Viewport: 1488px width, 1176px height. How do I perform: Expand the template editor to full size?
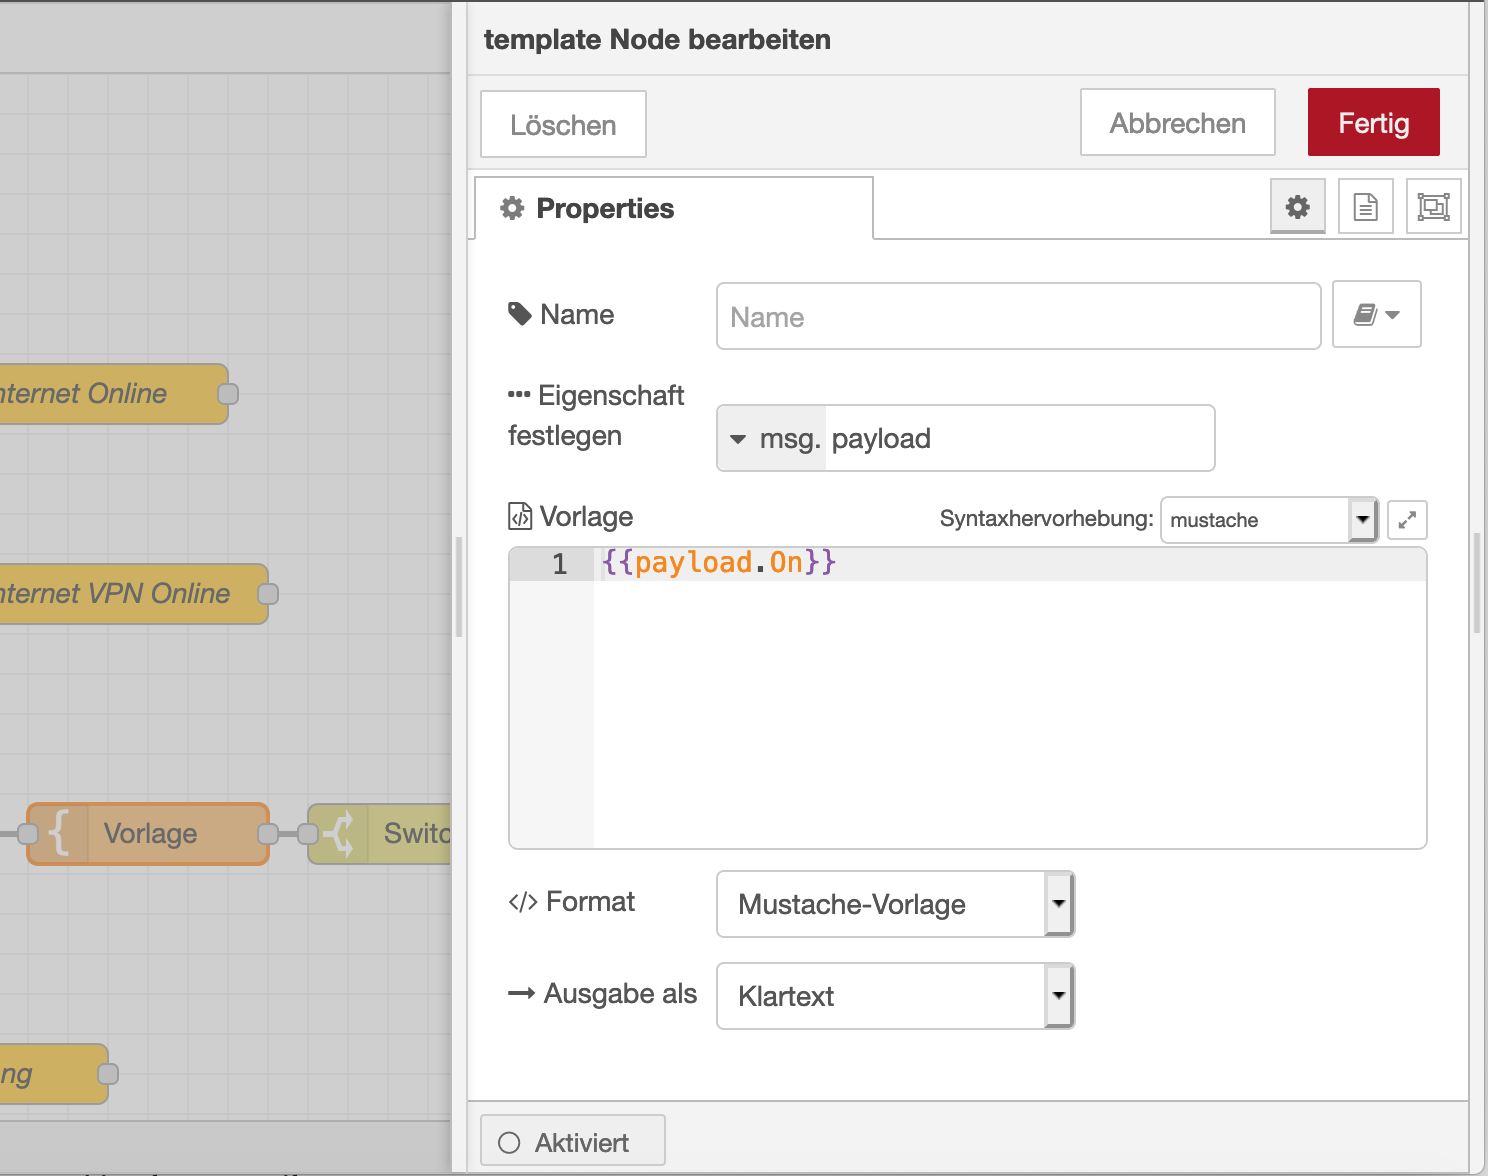pos(1407,520)
